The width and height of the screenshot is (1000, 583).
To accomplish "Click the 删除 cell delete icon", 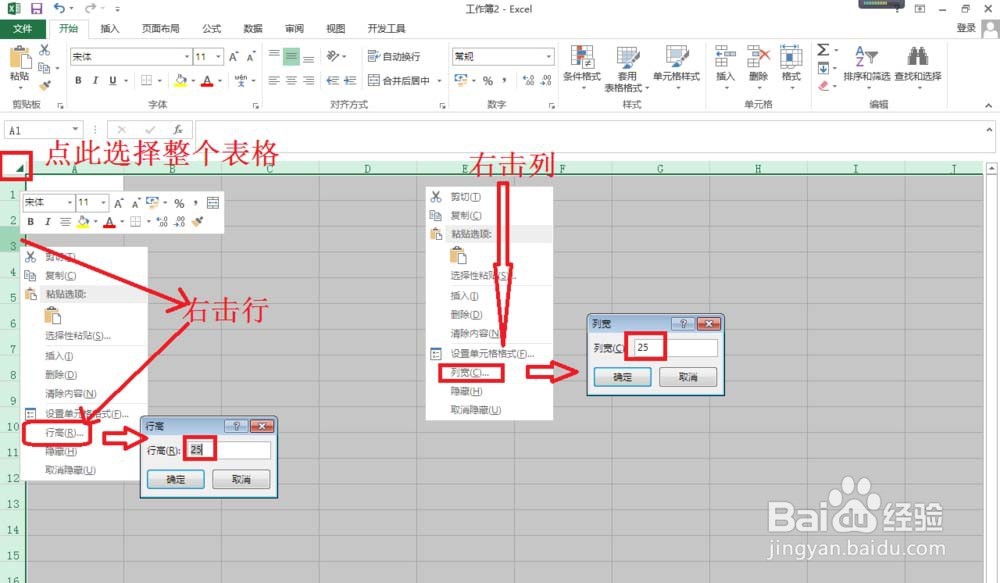I will click(757, 68).
